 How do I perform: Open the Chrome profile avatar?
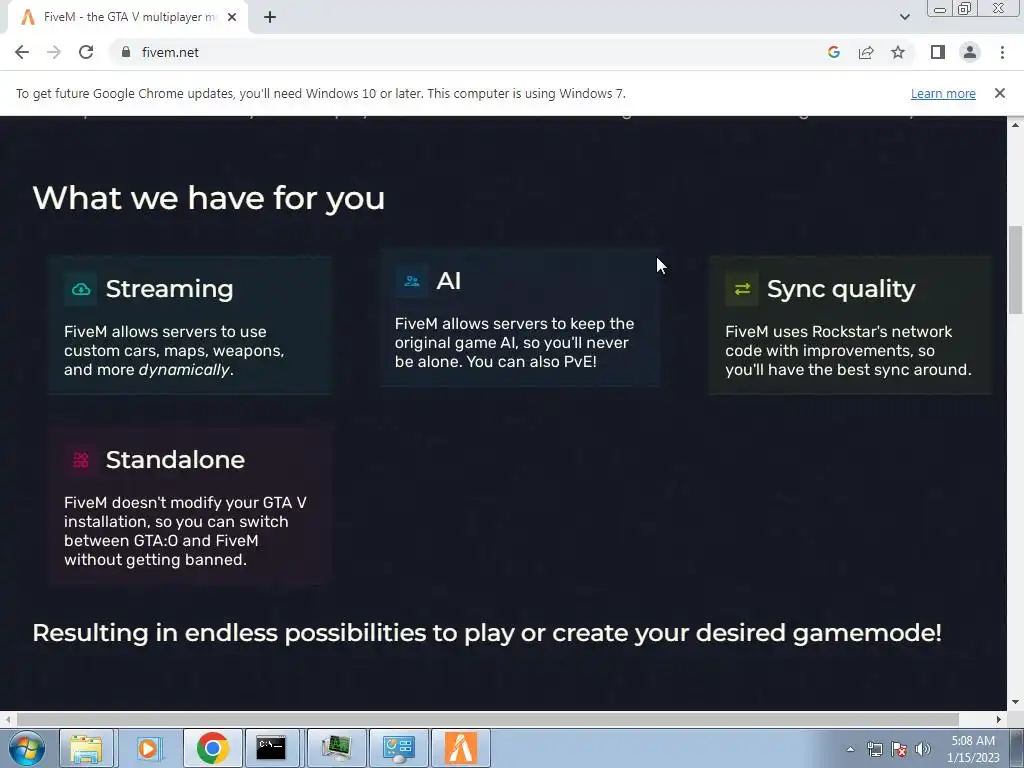coord(970,52)
